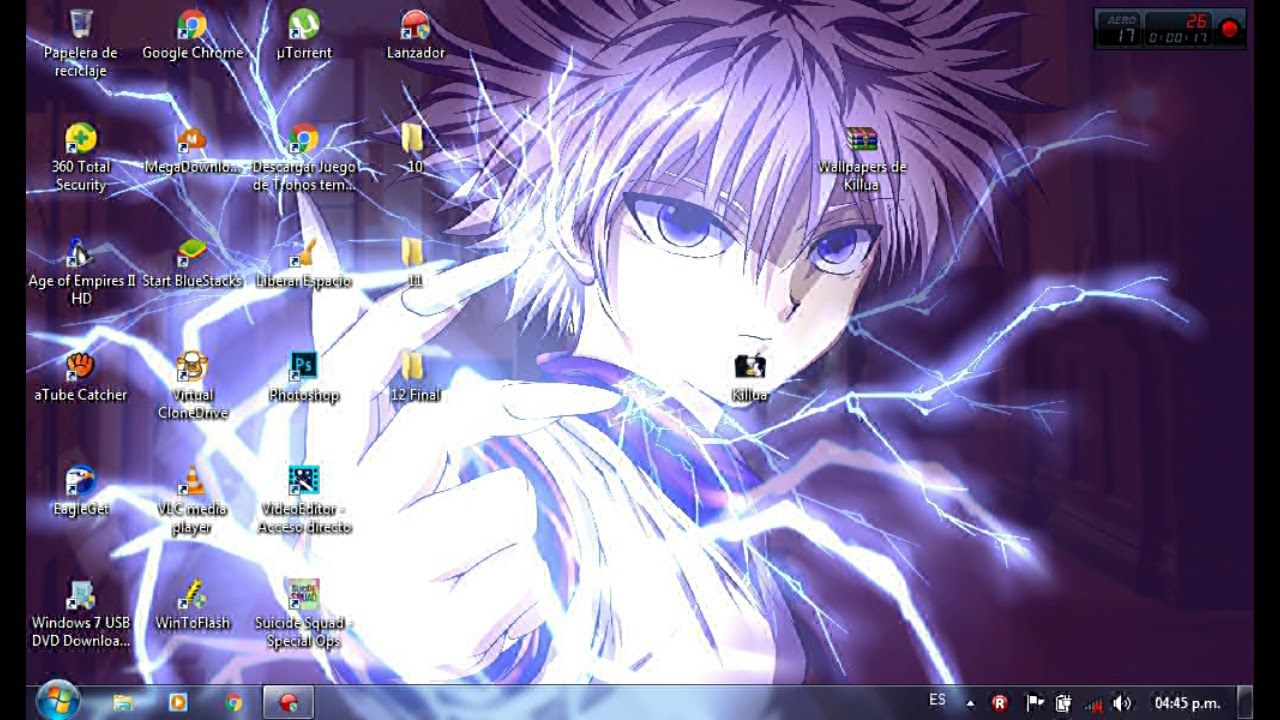Image resolution: width=1280 pixels, height=720 pixels.
Task: Launch the media player taskbar icon
Action: pyautogui.click(x=177, y=702)
